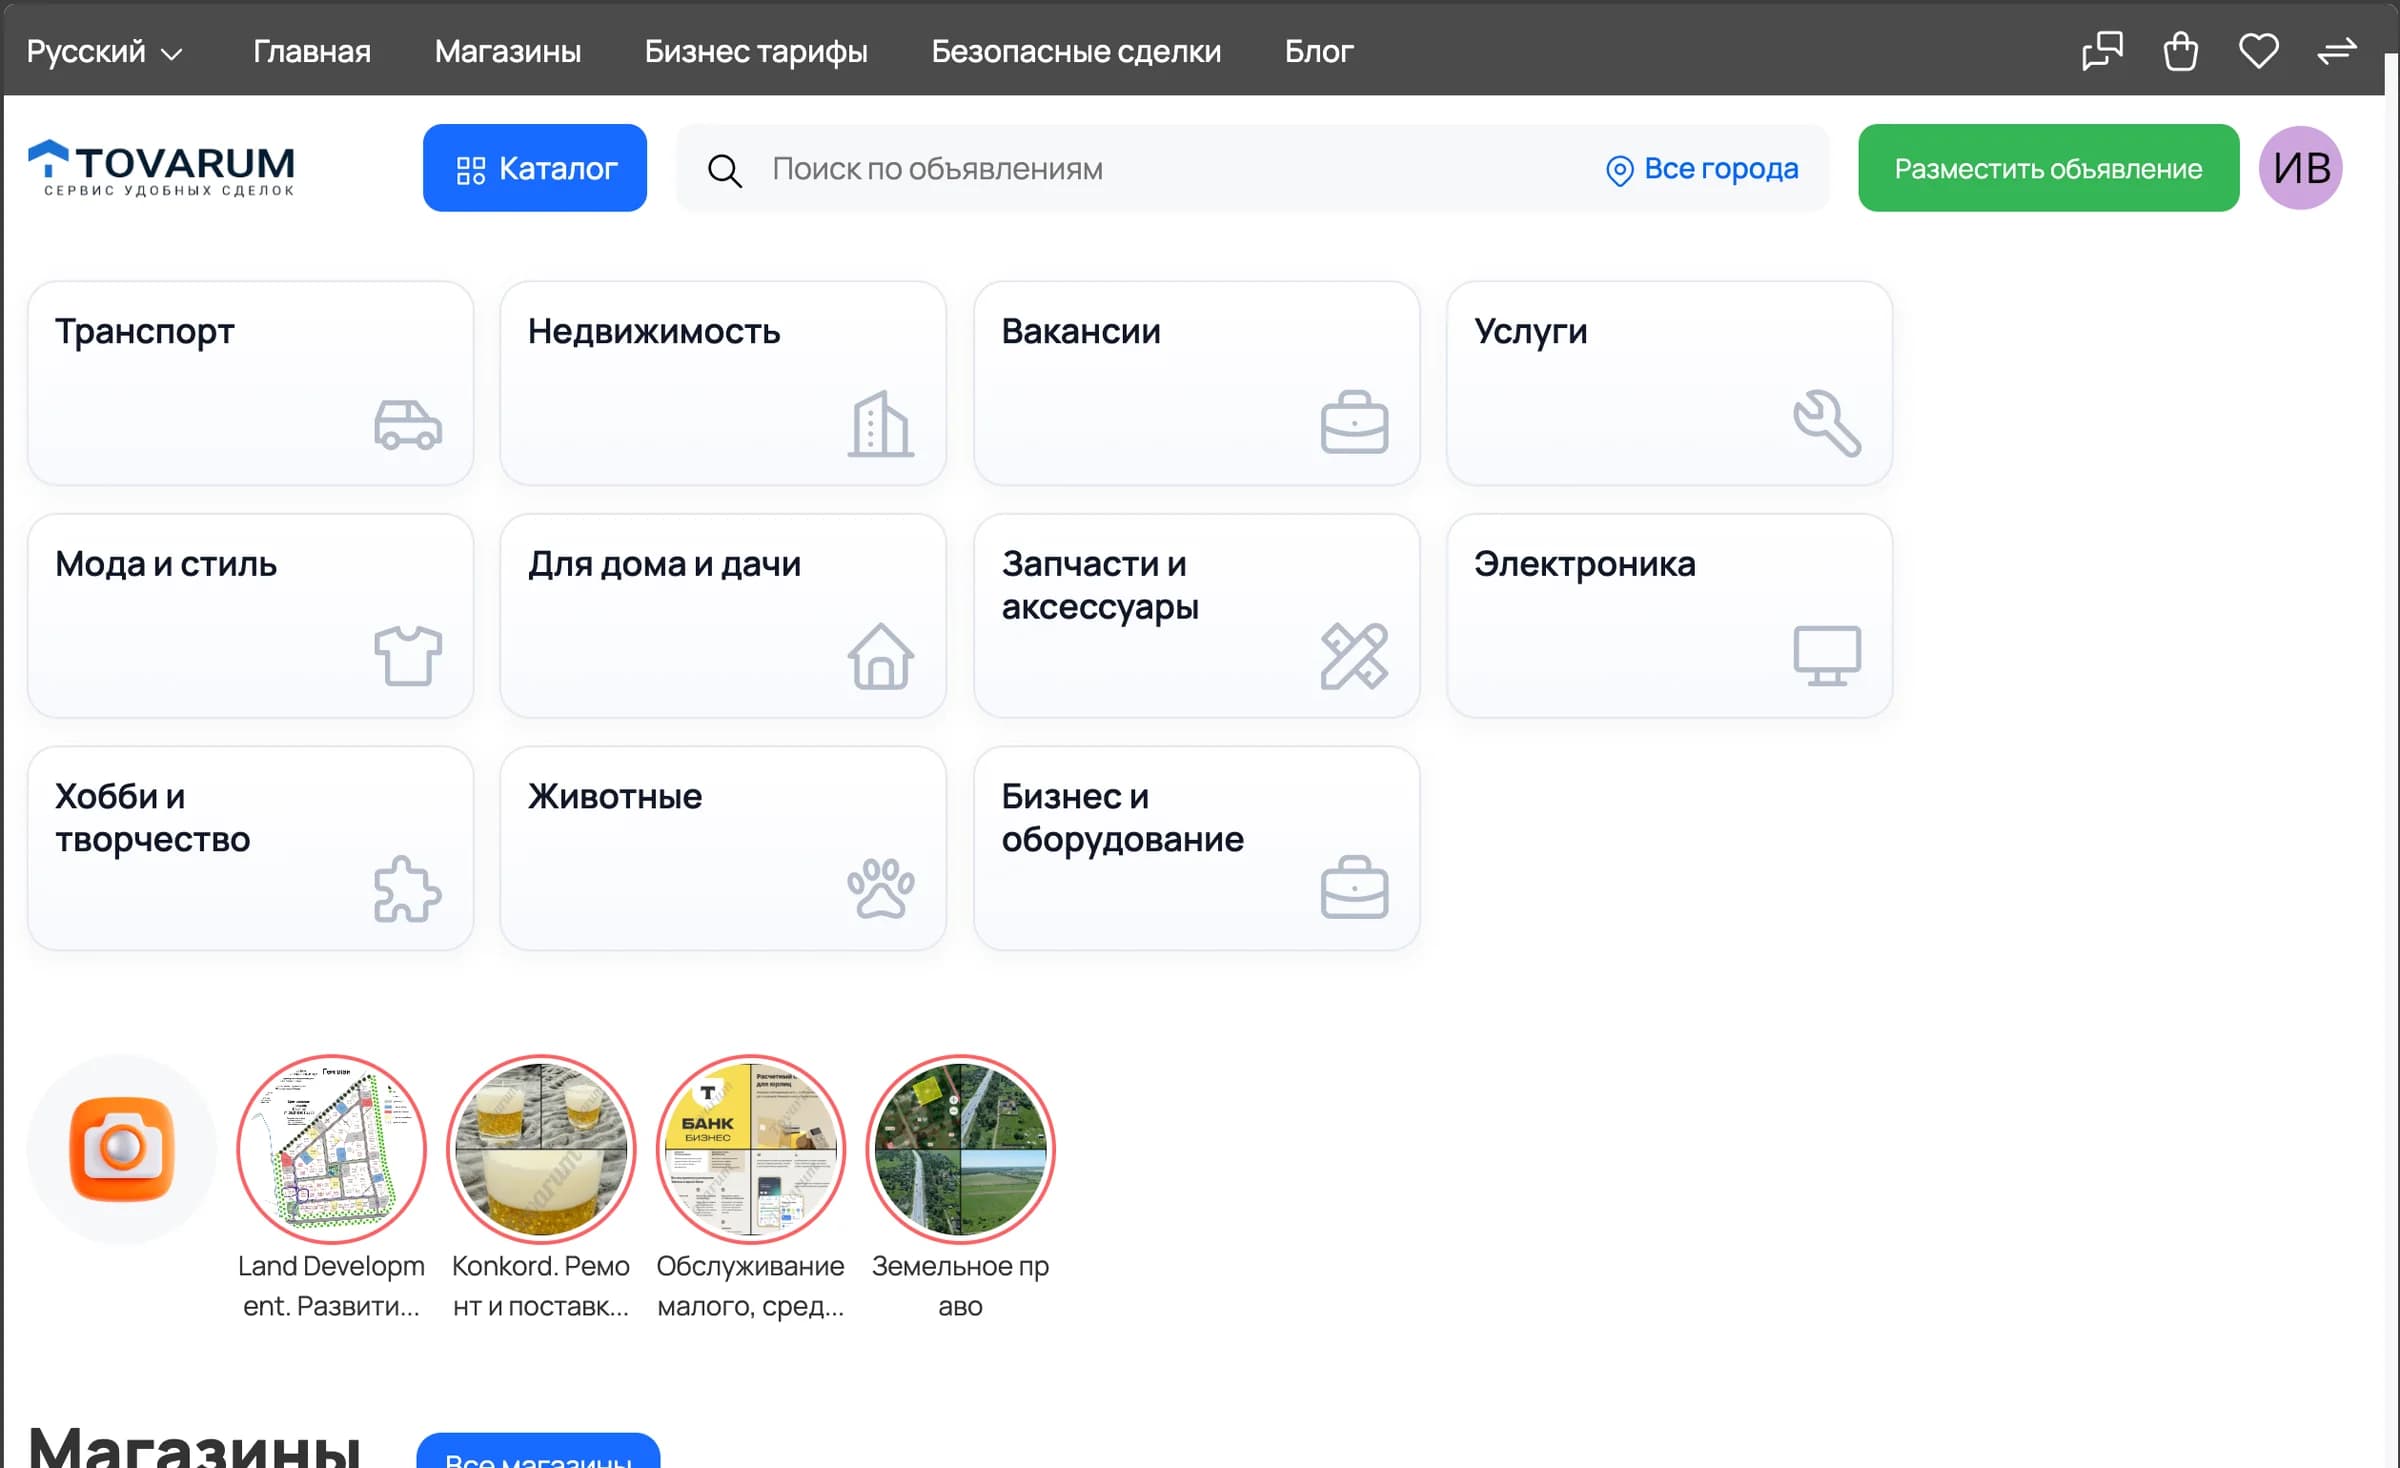Image resolution: width=2400 pixels, height=1468 pixels.
Task: Open Магазины in the top menu
Action: click(x=507, y=51)
